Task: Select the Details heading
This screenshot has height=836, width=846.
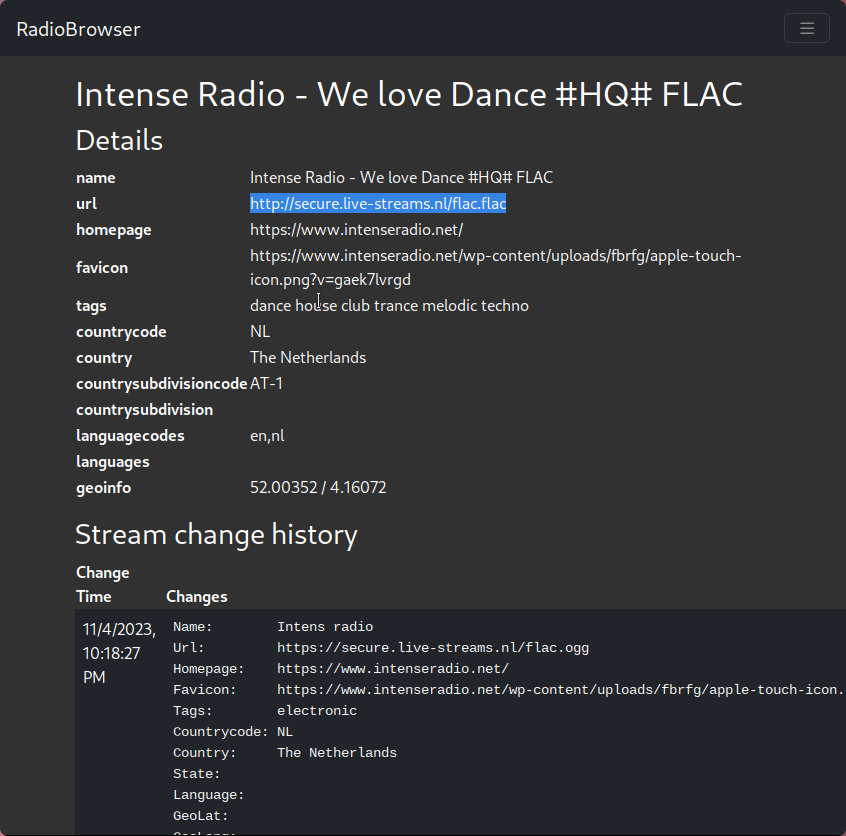Action: (x=119, y=140)
